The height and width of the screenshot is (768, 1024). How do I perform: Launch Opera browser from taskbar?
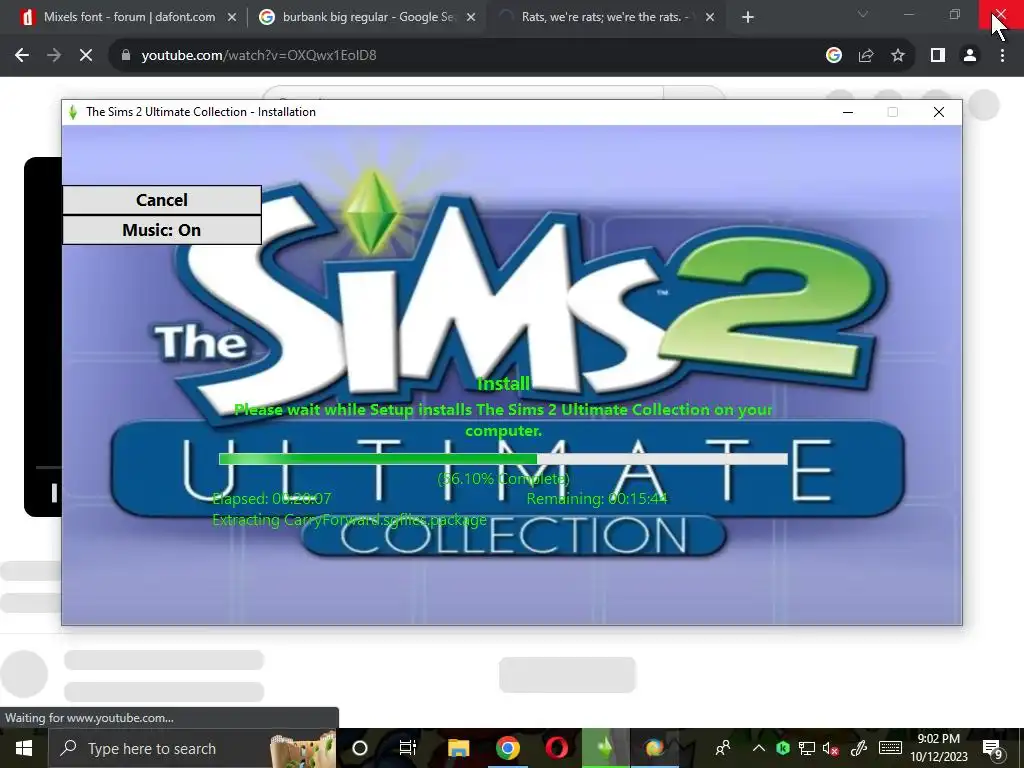[556, 748]
